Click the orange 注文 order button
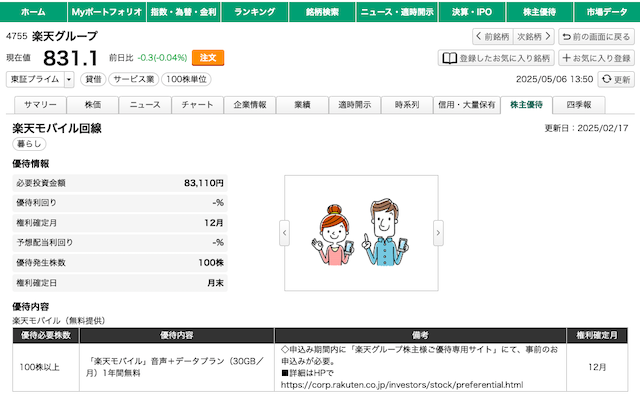 [208, 58]
